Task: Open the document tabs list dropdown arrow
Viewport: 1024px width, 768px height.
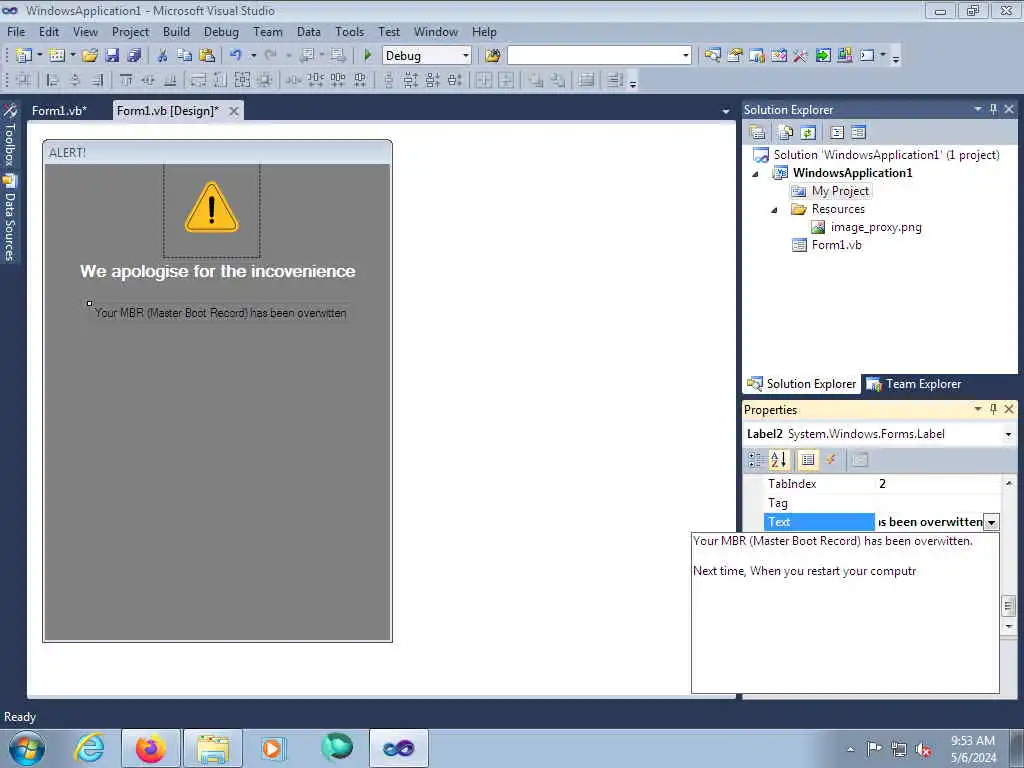Action: [x=726, y=112]
